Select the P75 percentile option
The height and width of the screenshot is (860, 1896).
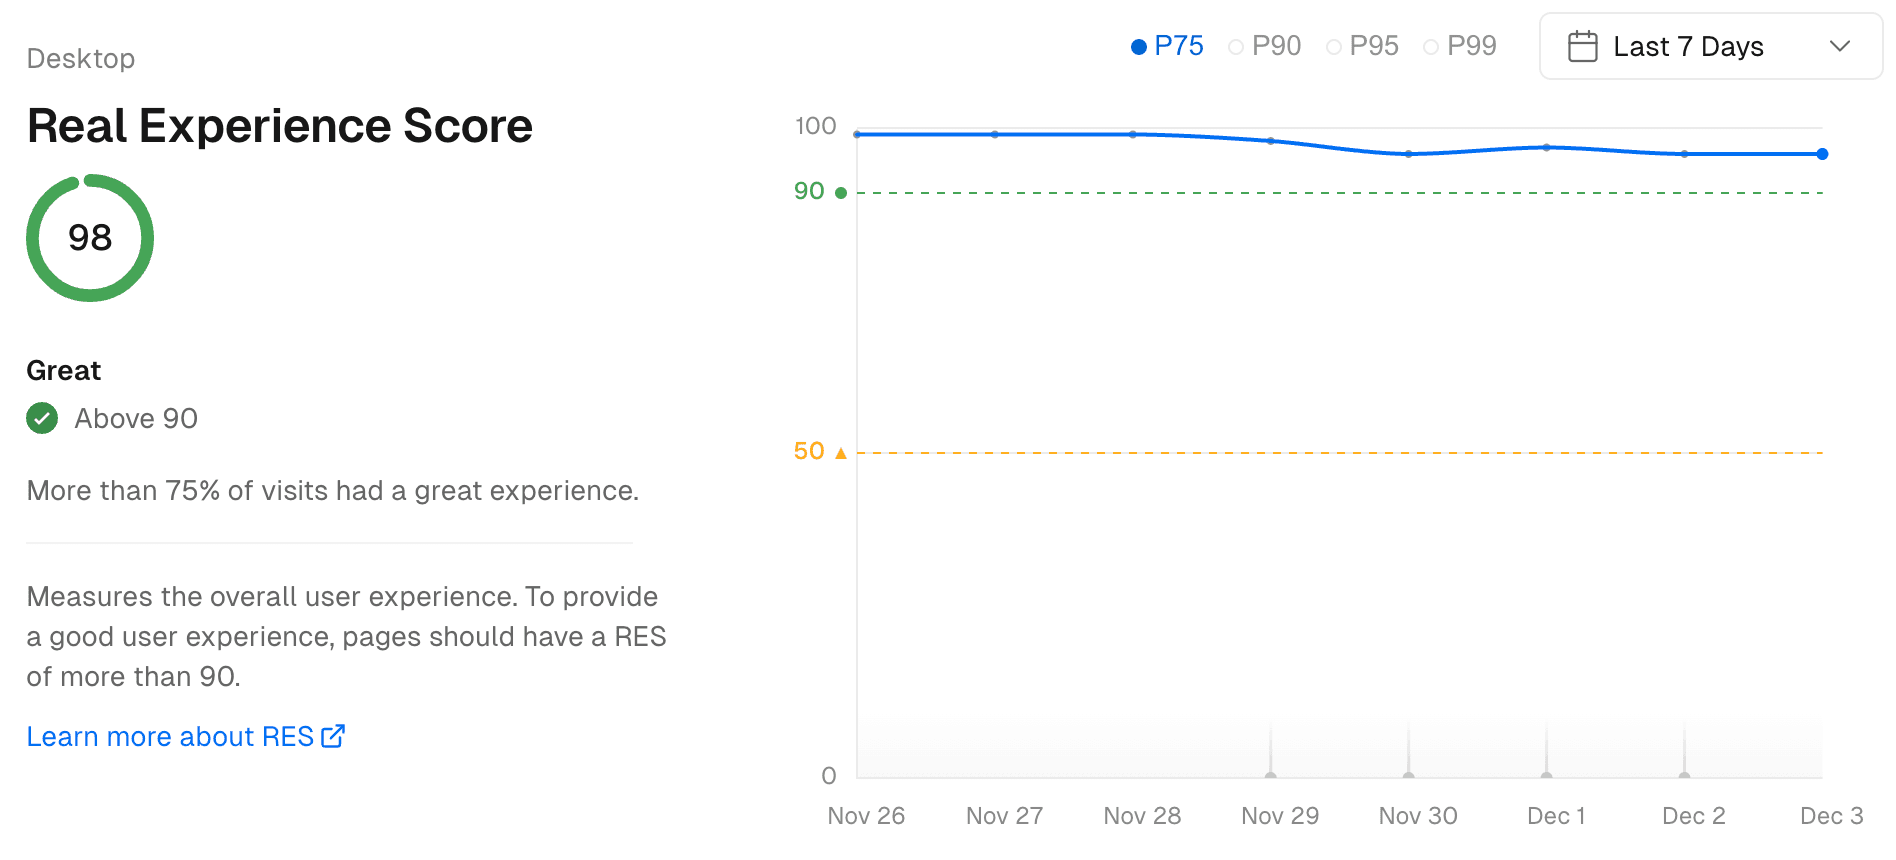point(1167,46)
